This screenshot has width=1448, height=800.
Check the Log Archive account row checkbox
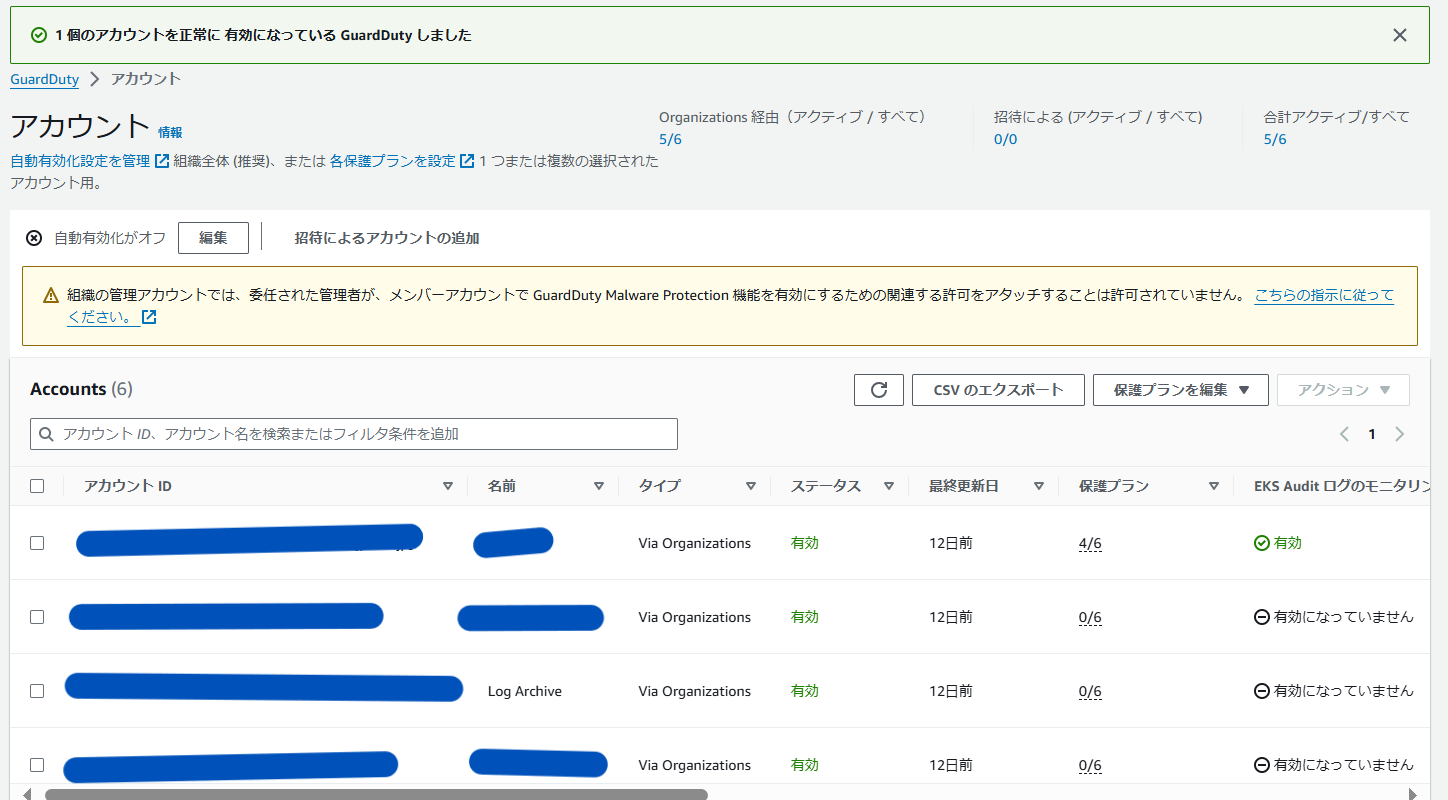[x=37, y=690]
